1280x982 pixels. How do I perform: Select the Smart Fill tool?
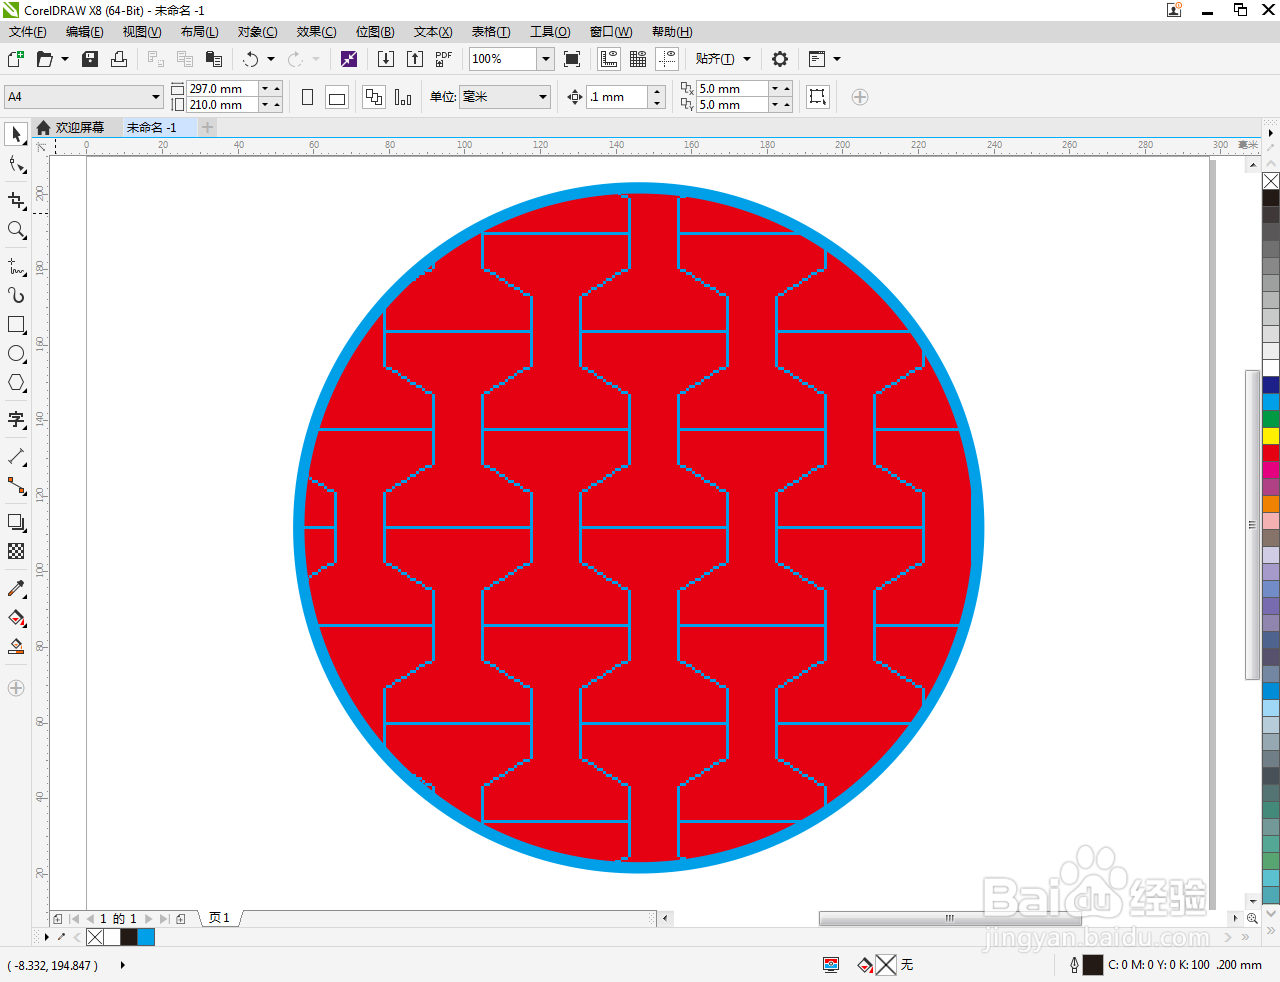pos(16,647)
